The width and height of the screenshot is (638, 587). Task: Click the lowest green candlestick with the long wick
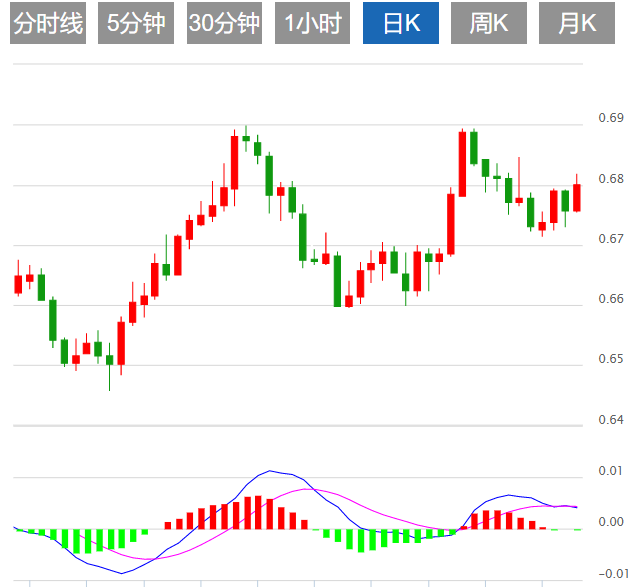click(109, 360)
